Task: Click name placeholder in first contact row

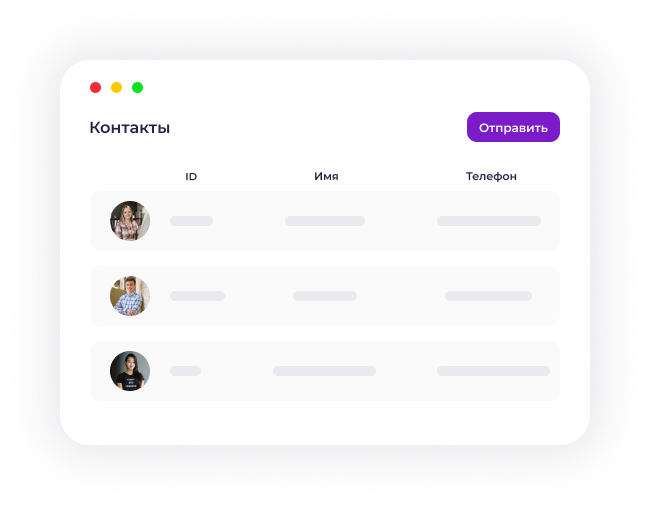Action: click(x=325, y=221)
